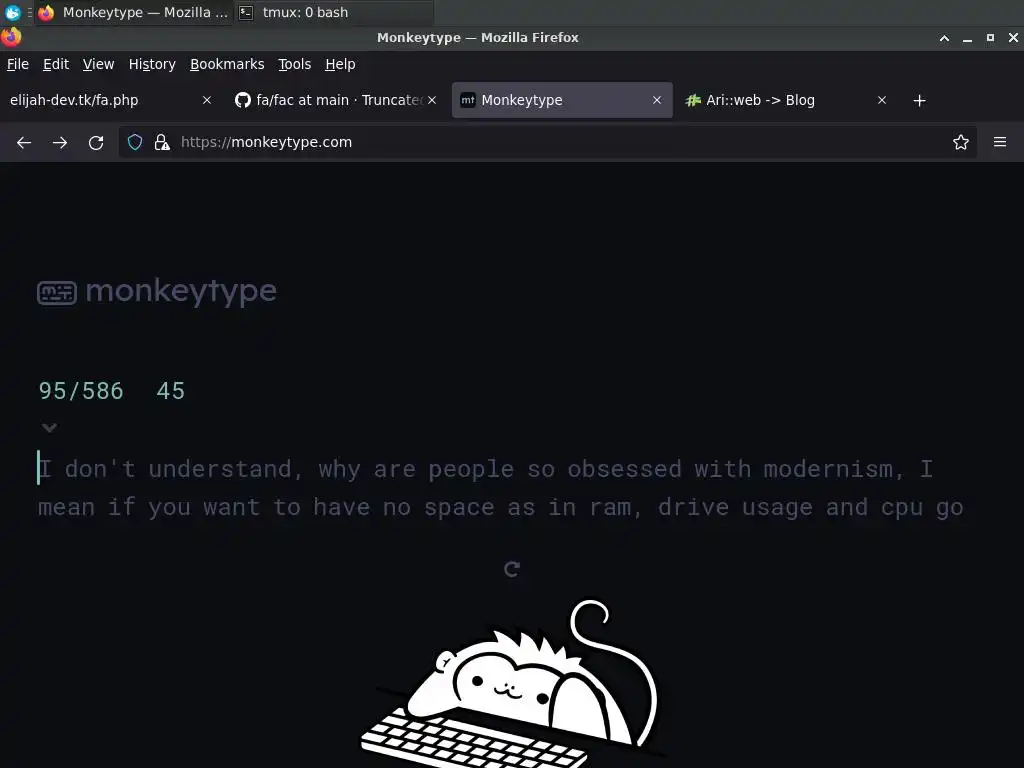Expand the chevron below the word counter
This screenshot has width=1024, height=768.
coord(49,428)
